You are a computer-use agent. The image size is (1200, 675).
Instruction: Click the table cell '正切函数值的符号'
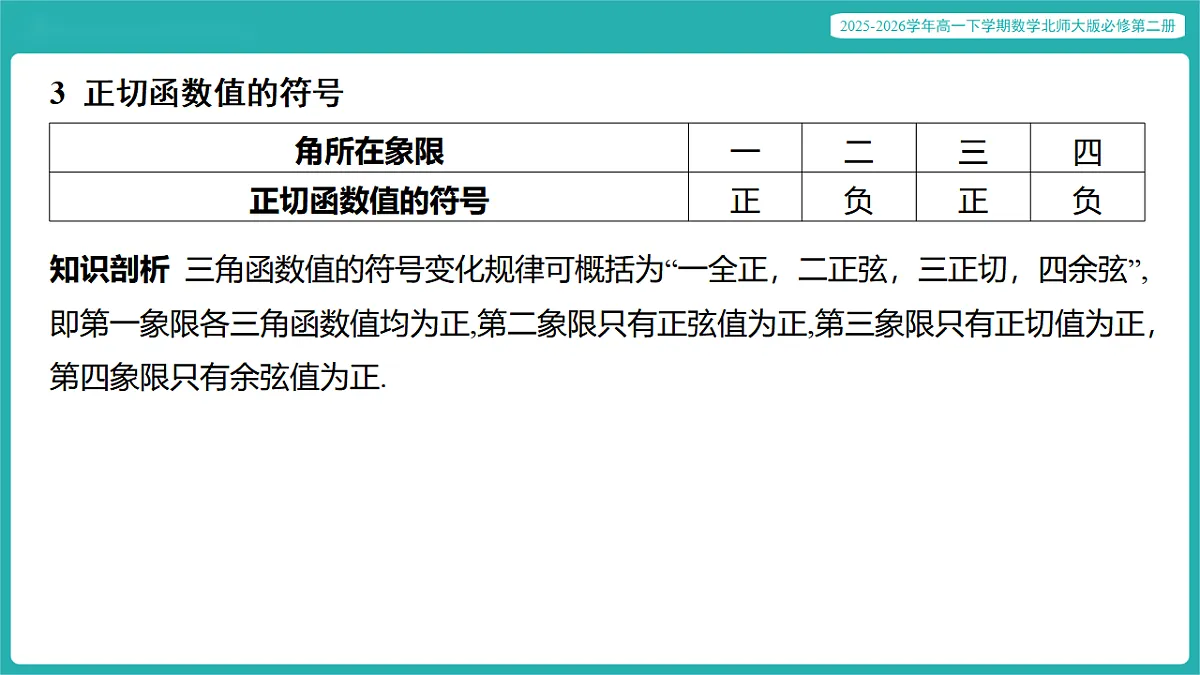pos(369,198)
